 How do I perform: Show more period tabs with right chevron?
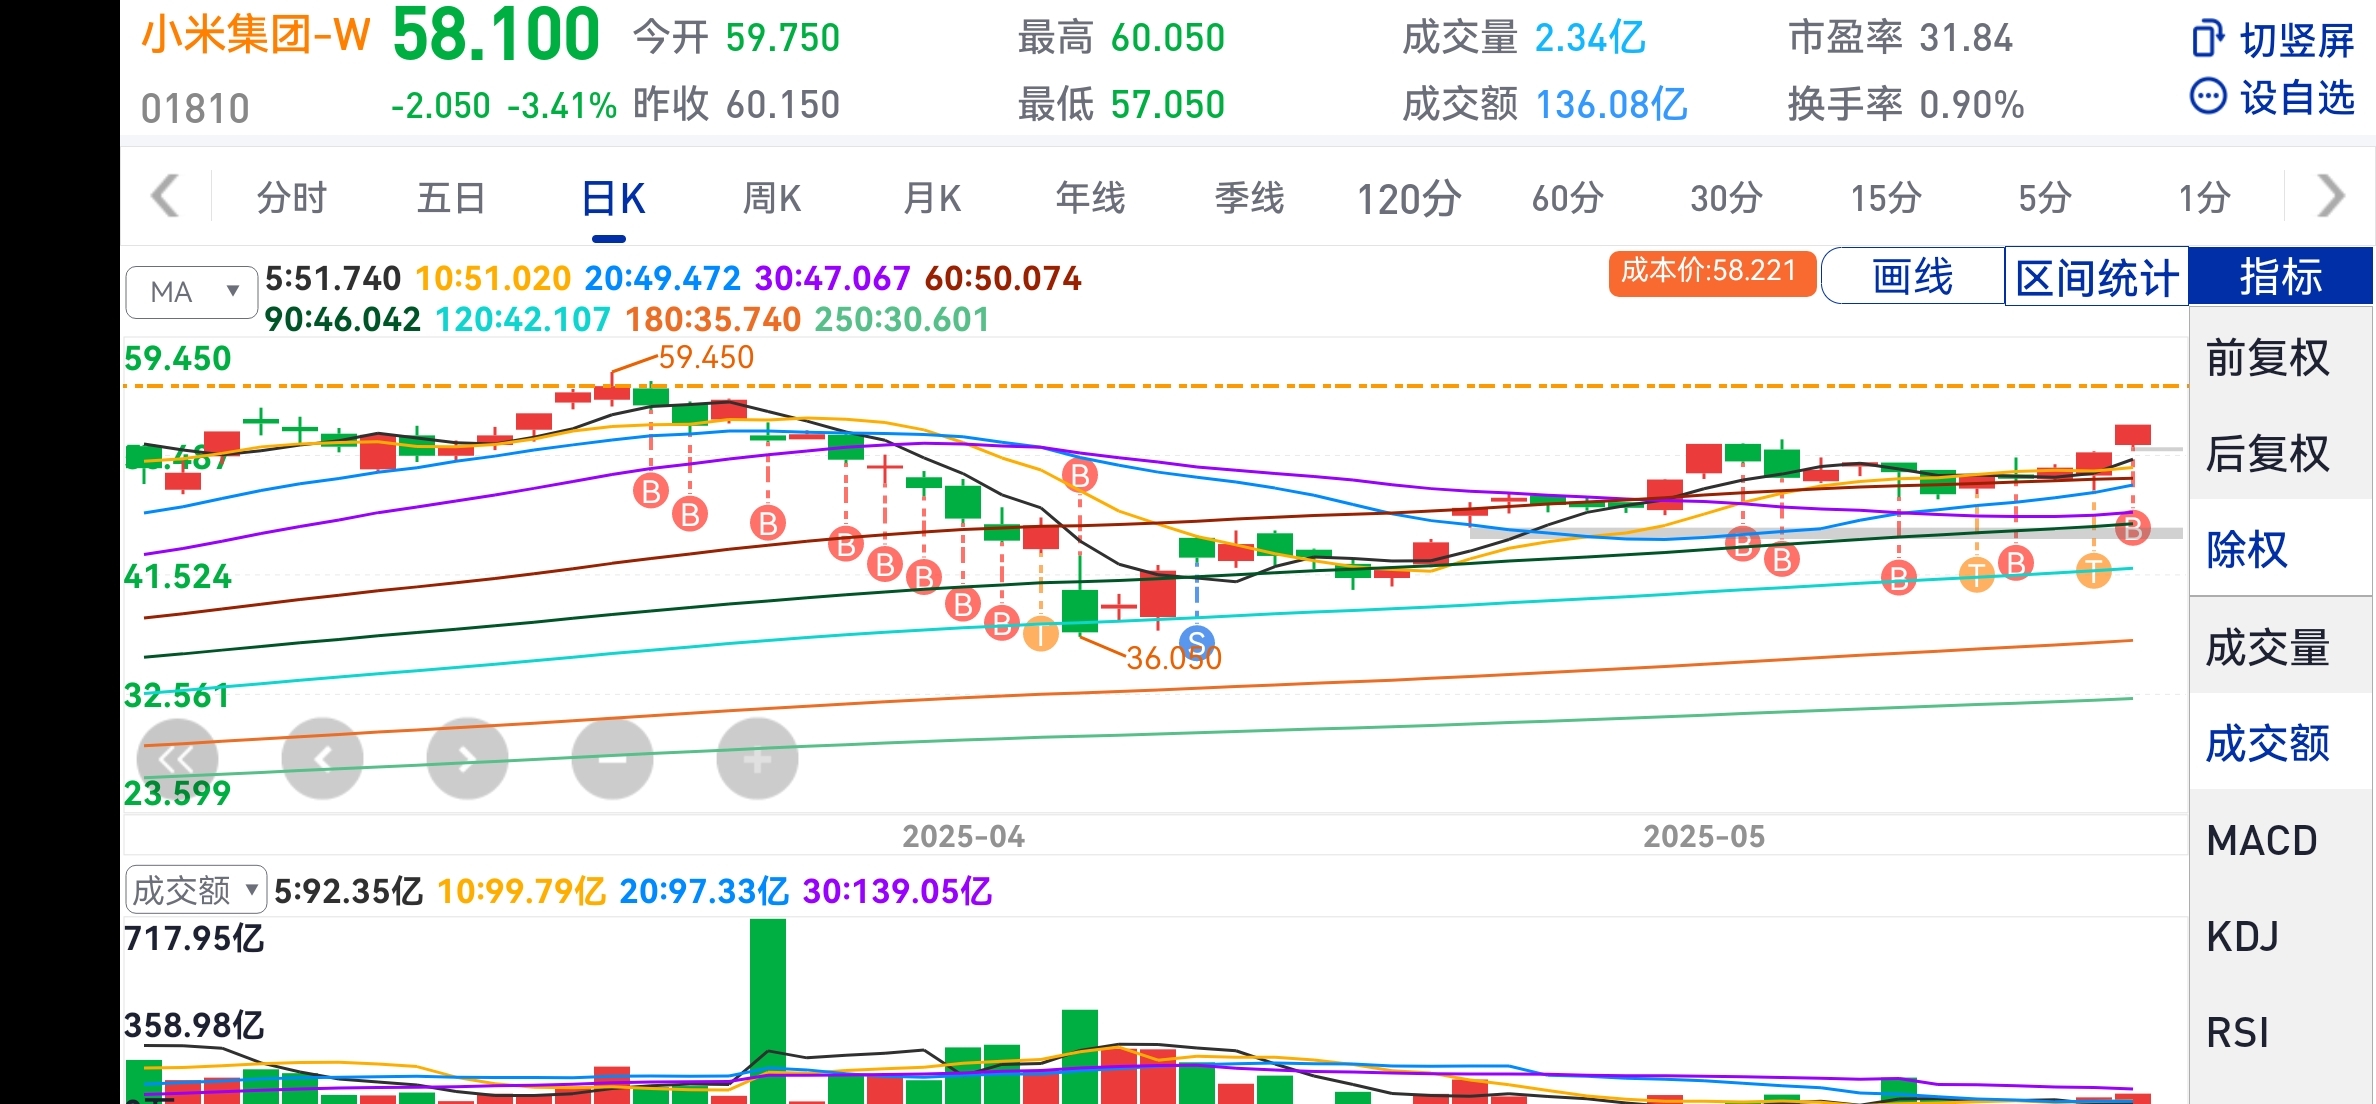[x=2330, y=195]
